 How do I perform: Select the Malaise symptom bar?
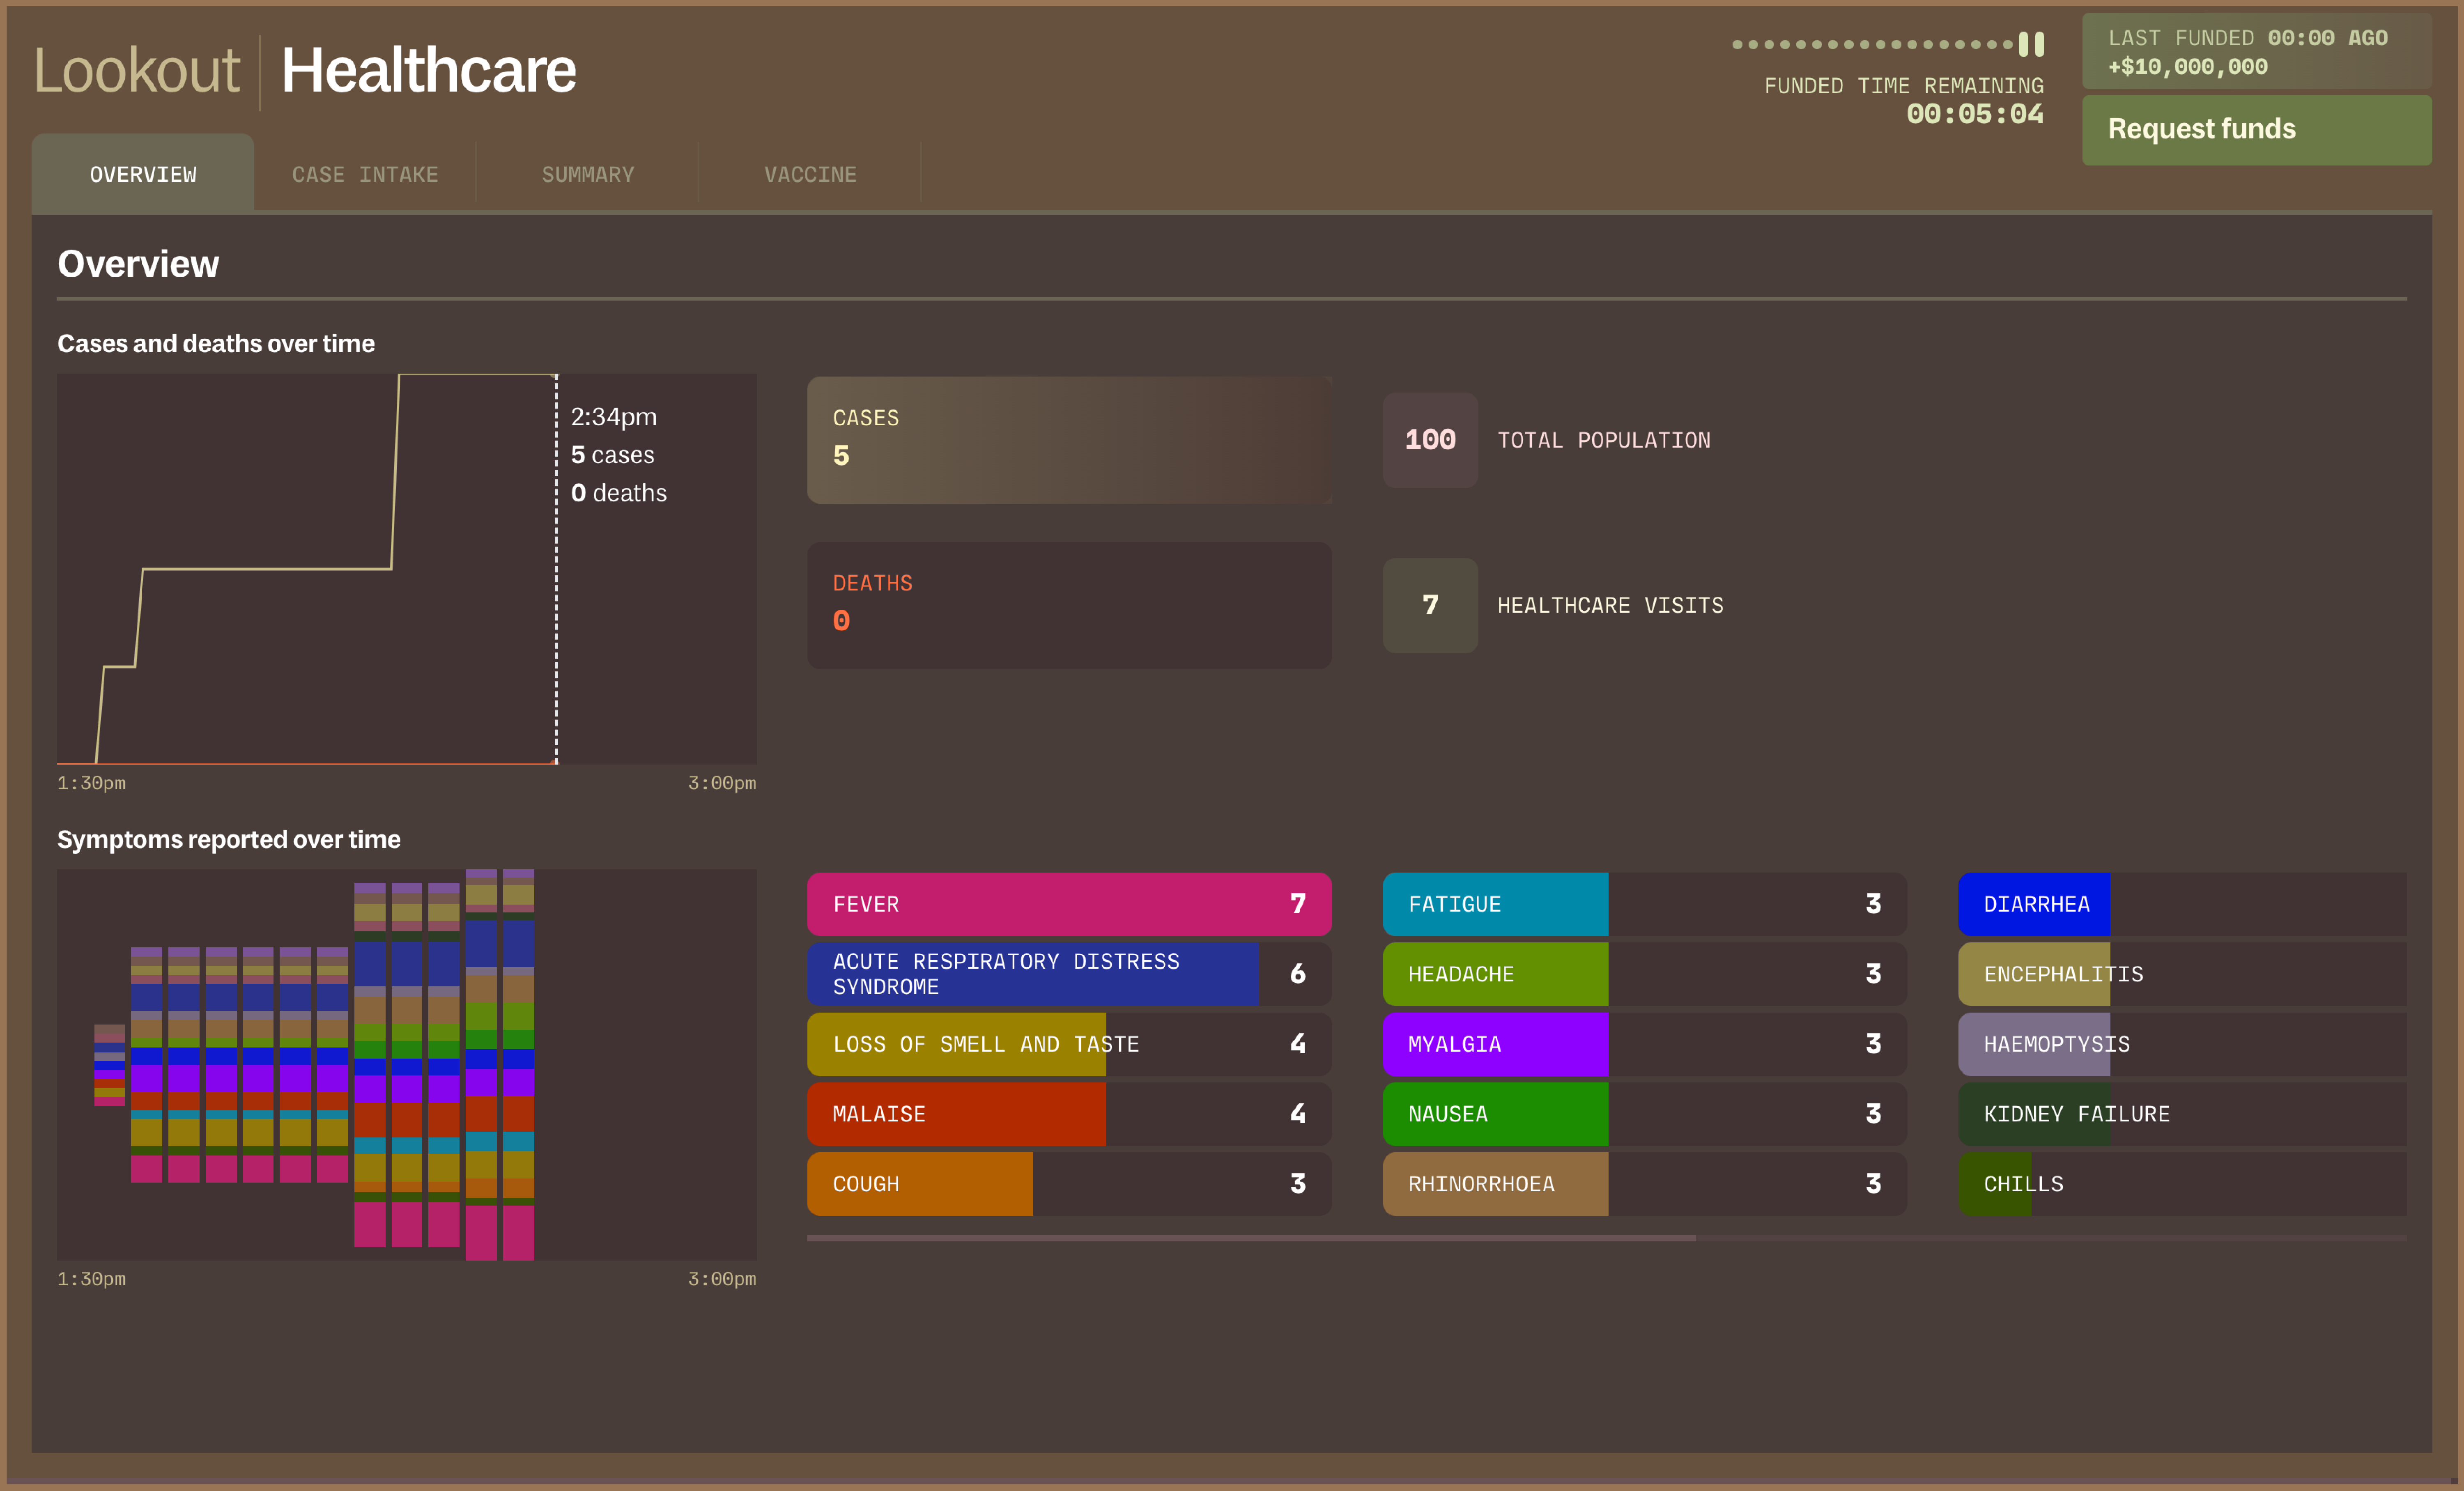point(1069,1114)
